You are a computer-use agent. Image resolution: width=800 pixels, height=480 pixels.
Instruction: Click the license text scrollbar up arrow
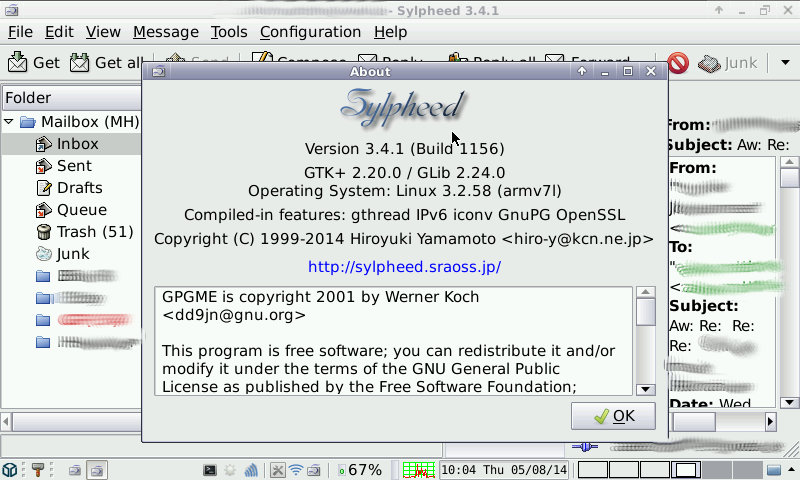(x=645, y=292)
